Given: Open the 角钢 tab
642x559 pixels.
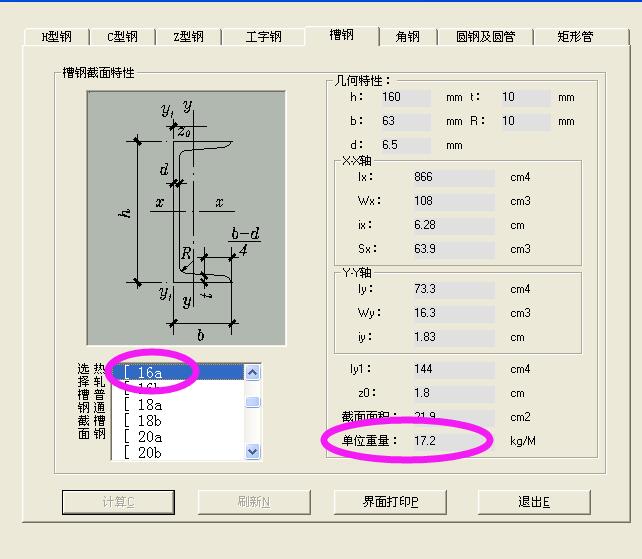Looking at the screenshot, I should [x=408, y=37].
